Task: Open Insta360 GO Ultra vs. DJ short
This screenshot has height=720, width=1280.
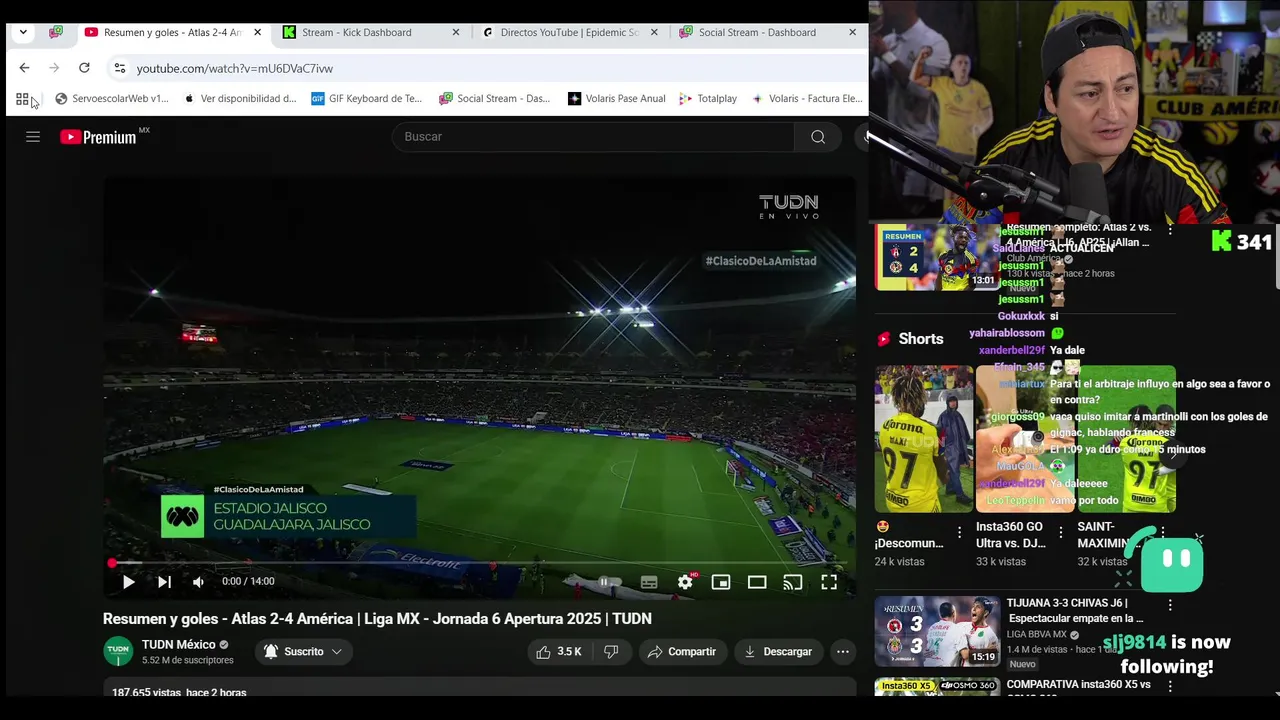Action: click(1025, 439)
